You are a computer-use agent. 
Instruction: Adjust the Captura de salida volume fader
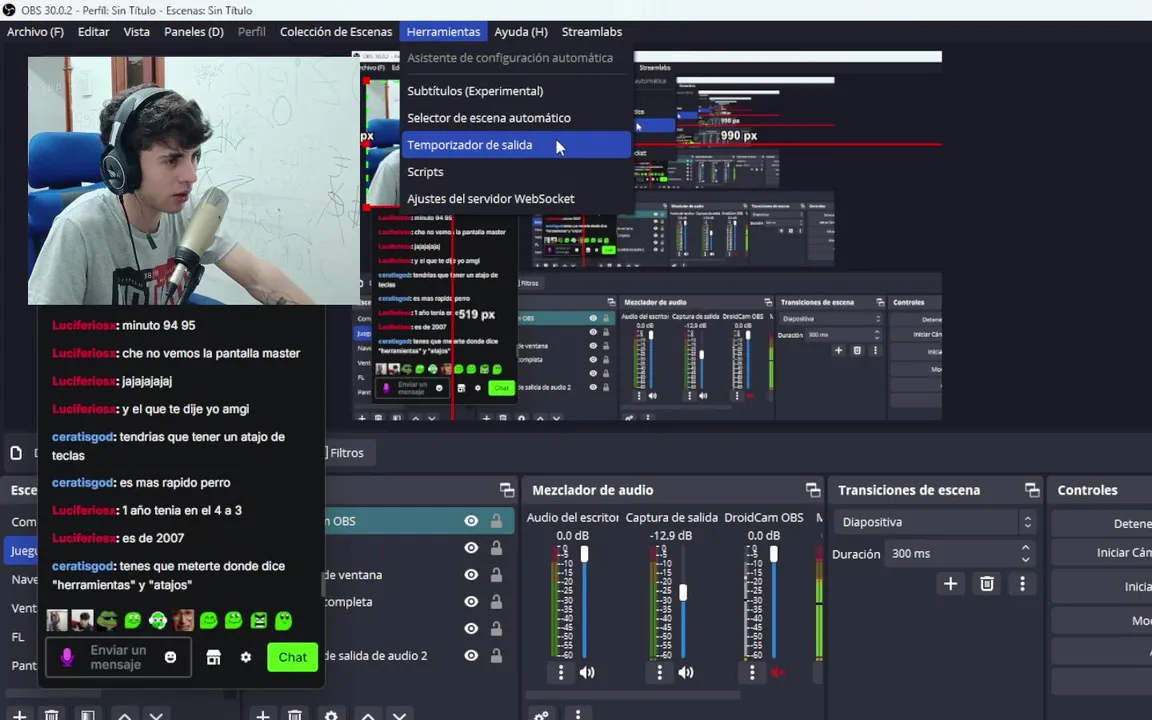coord(683,592)
